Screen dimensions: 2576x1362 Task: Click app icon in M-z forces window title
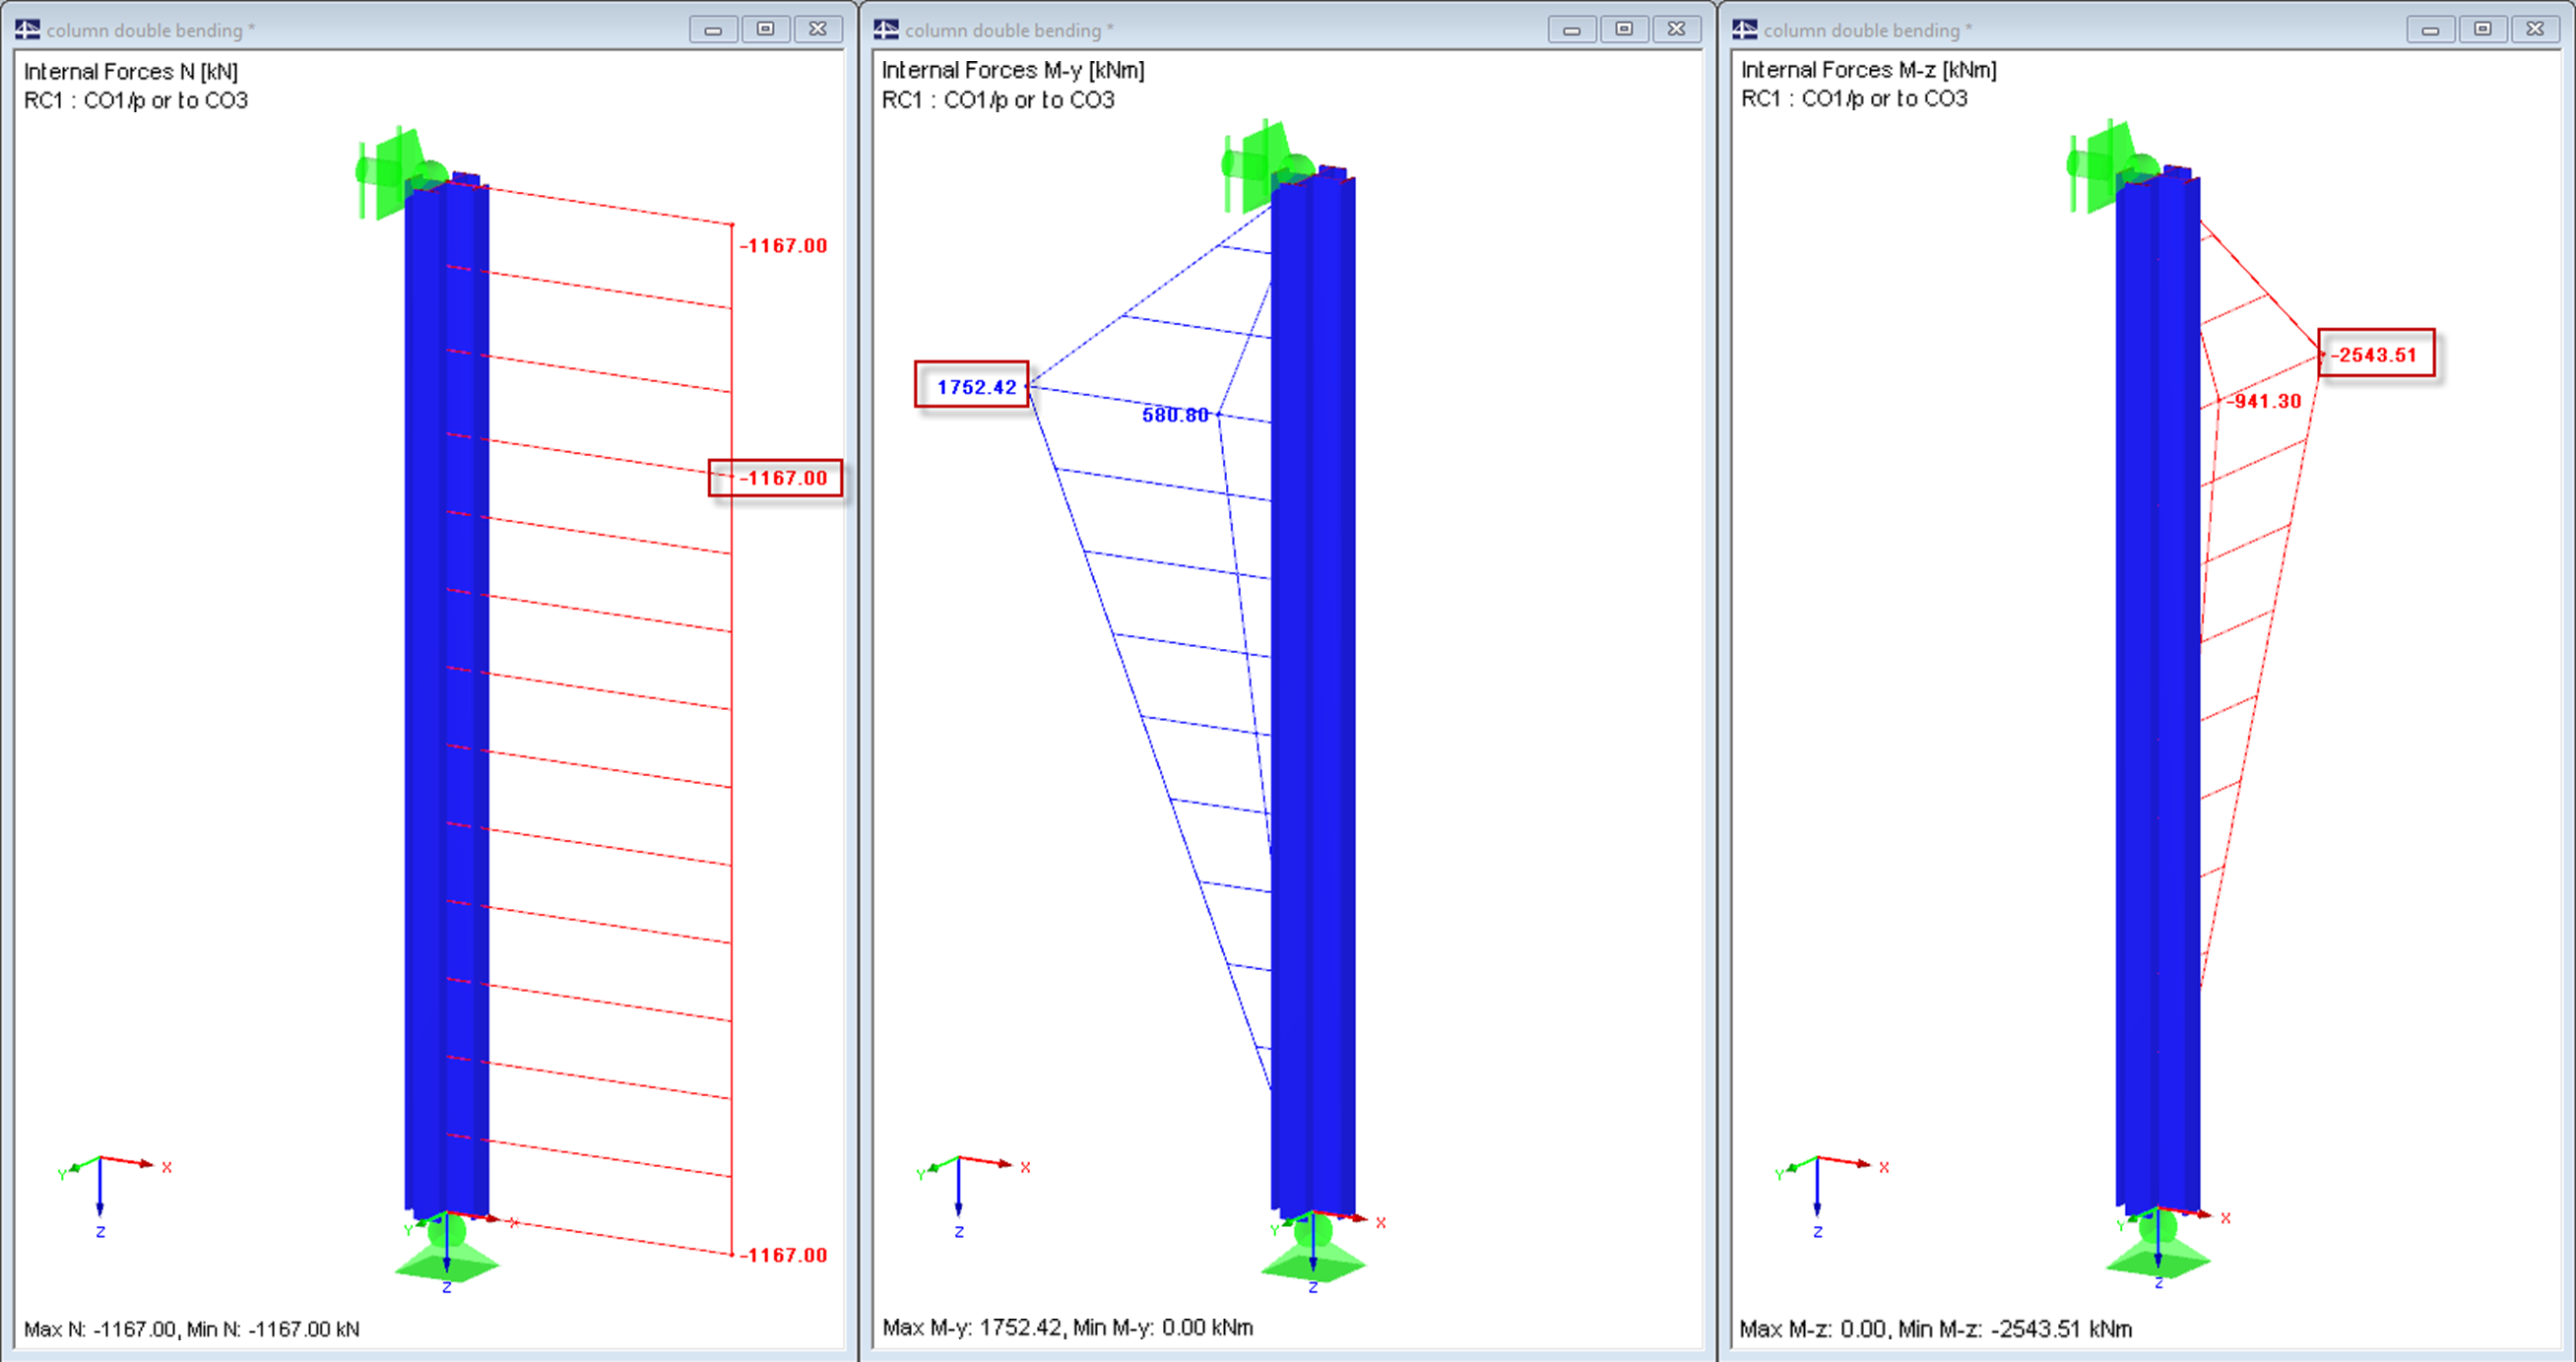(1744, 30)
